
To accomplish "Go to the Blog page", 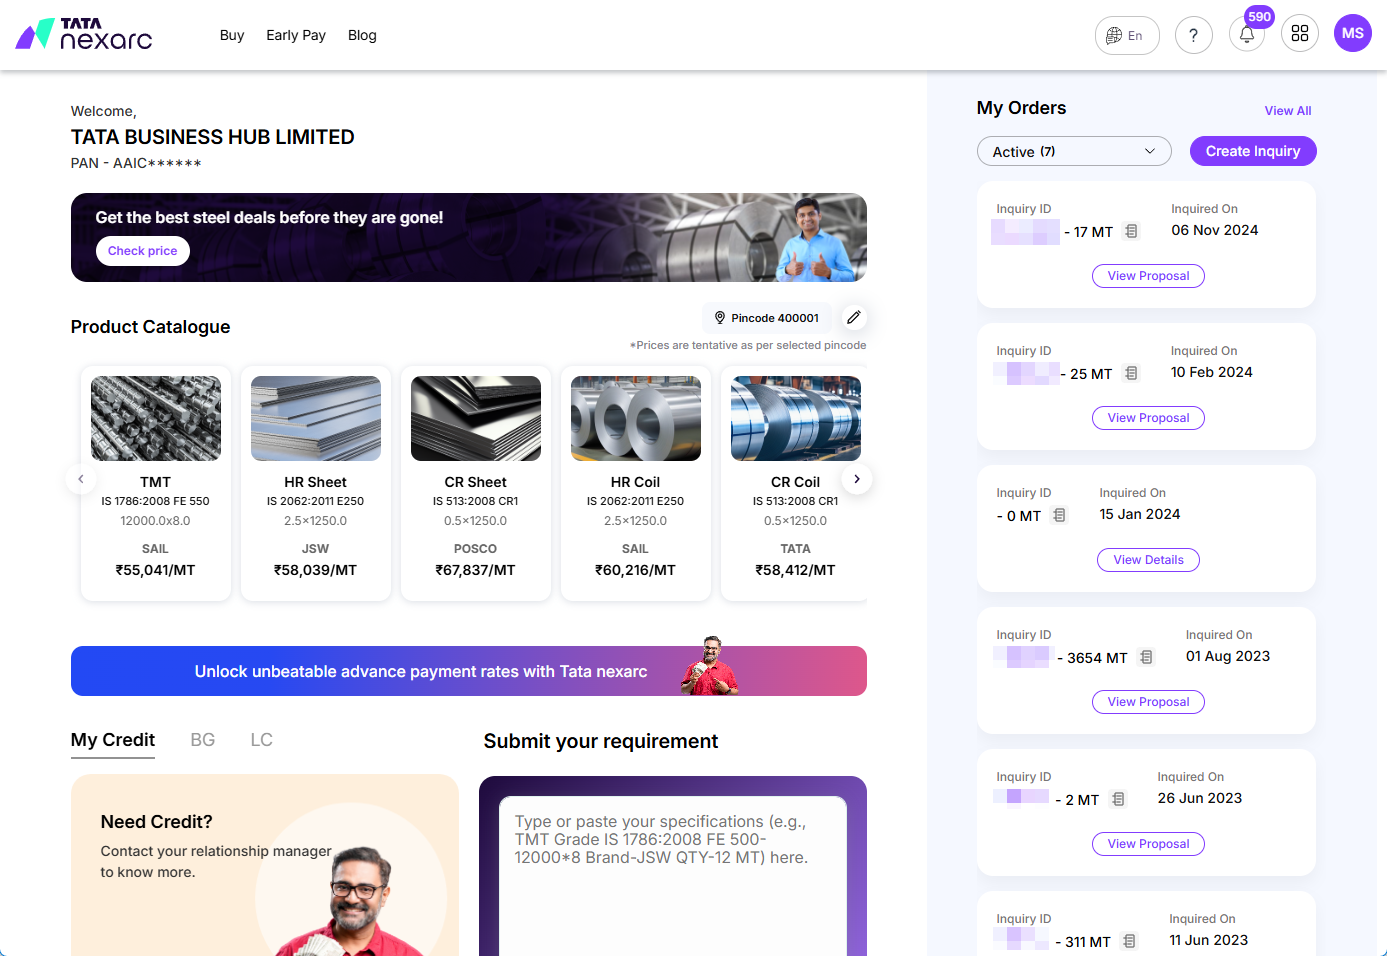I will (x=362, y=35).
